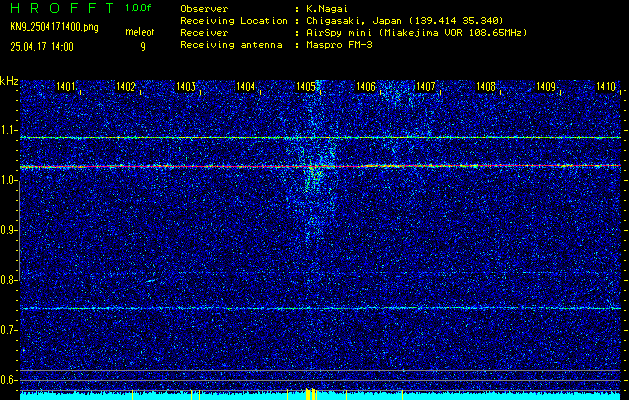The height and width of the screenshot is (400, 629).
Task: Click the 1.1 frequency axis label
Action: click(x=9, y=130)
